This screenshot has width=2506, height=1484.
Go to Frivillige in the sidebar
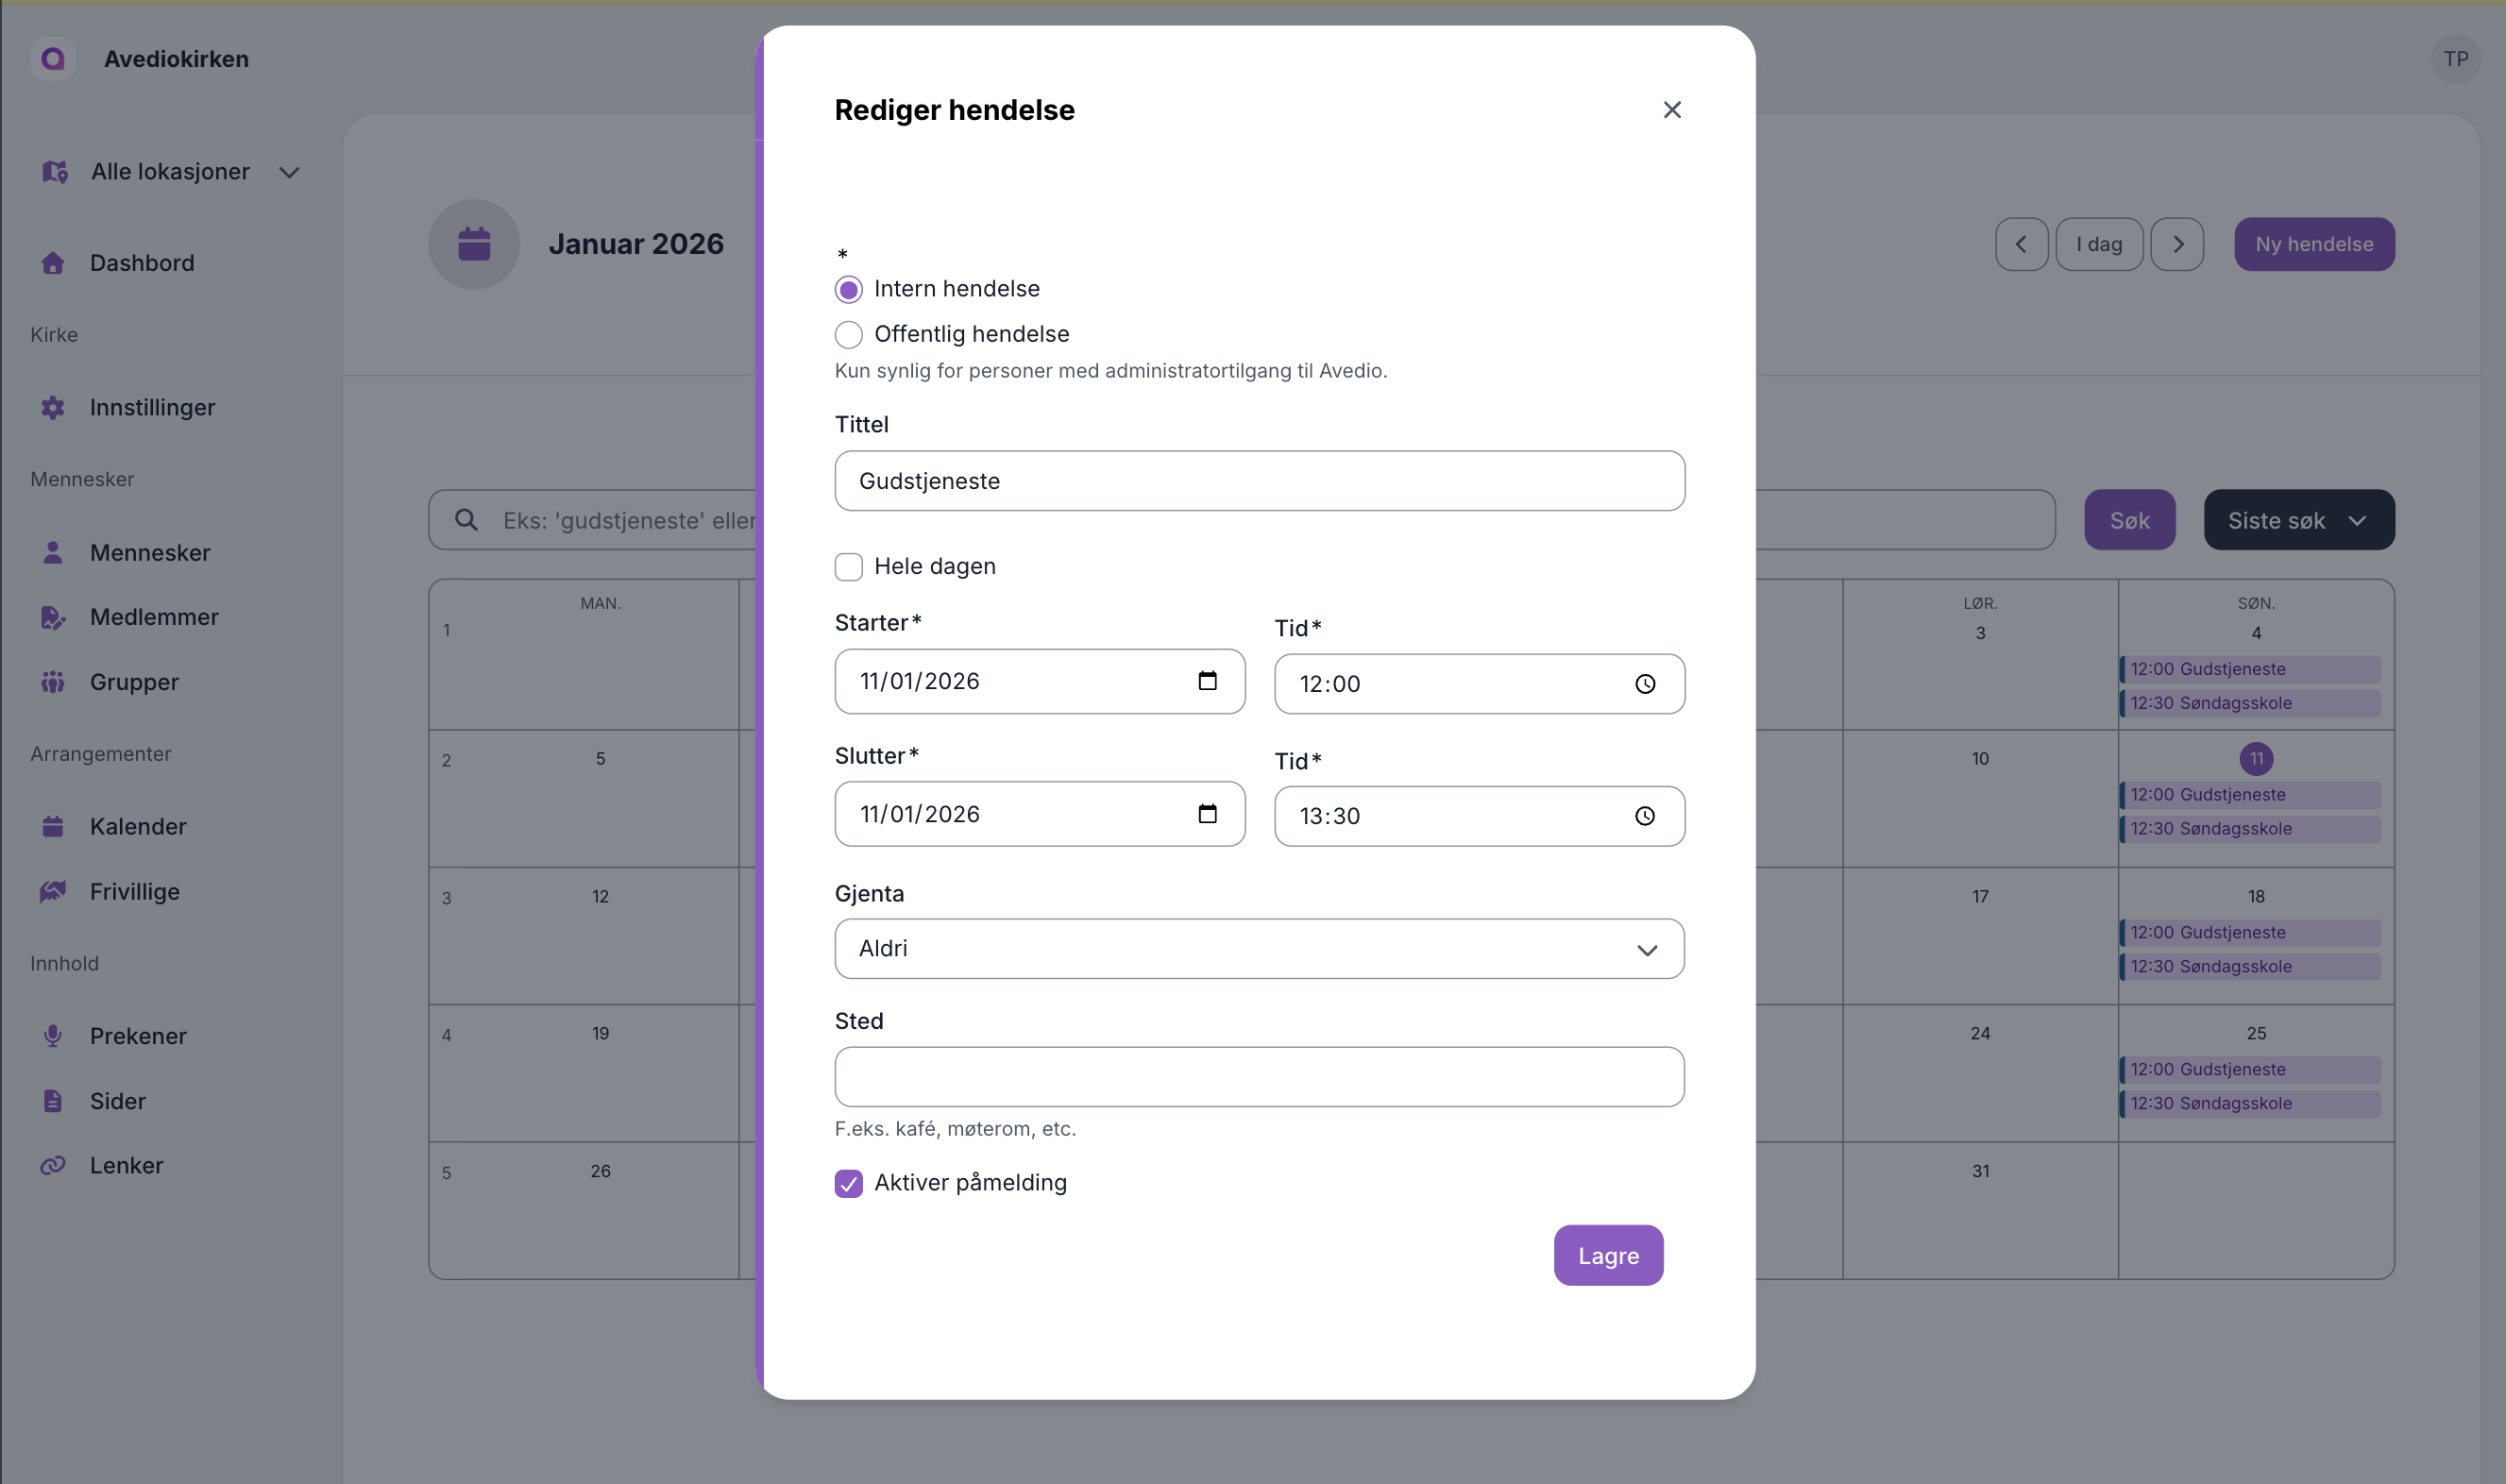coord(134,891)
